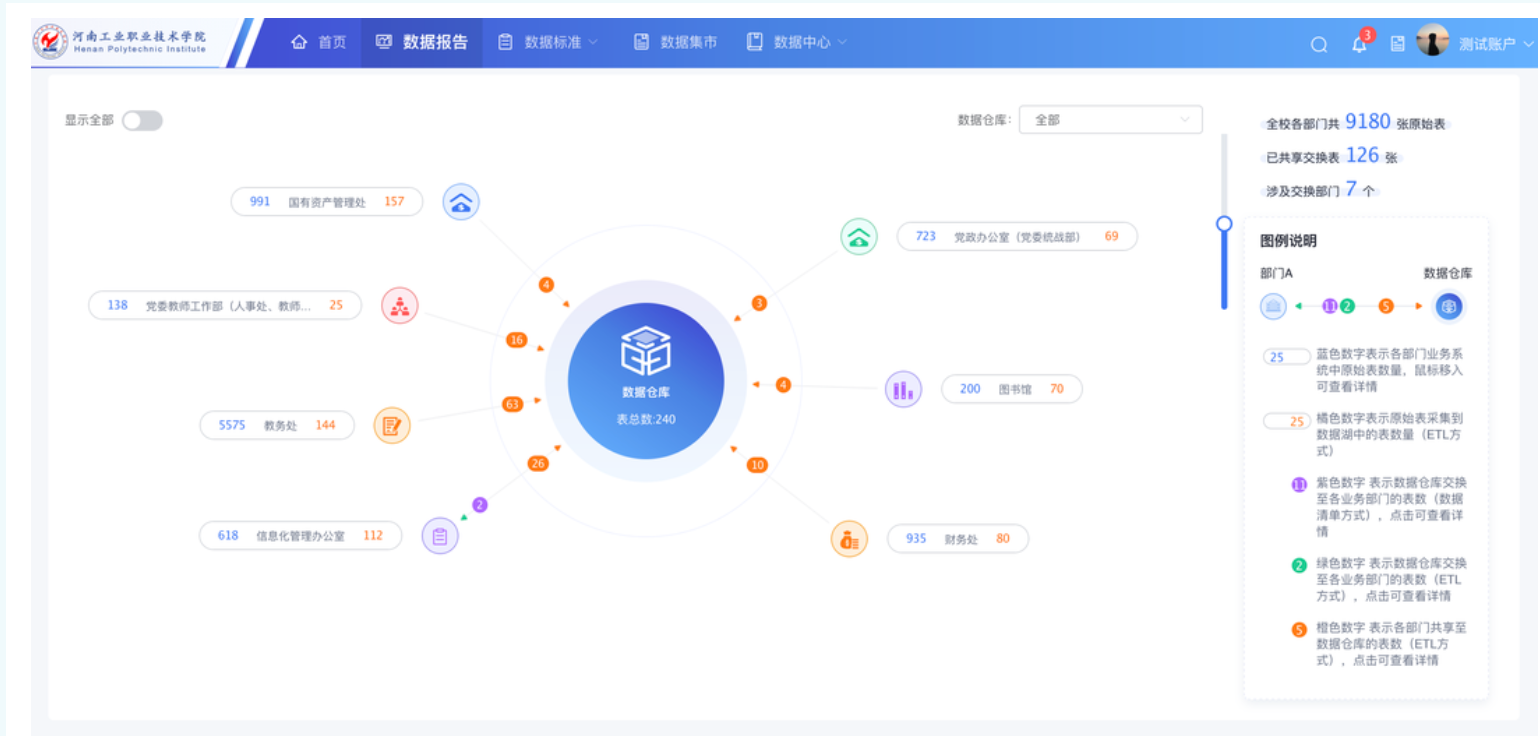This screenshot has height=736, width=1540.
Task: Click the 国有资产管理处 blue upload icon
Action: pyautogui.click(x=460, y=201)
